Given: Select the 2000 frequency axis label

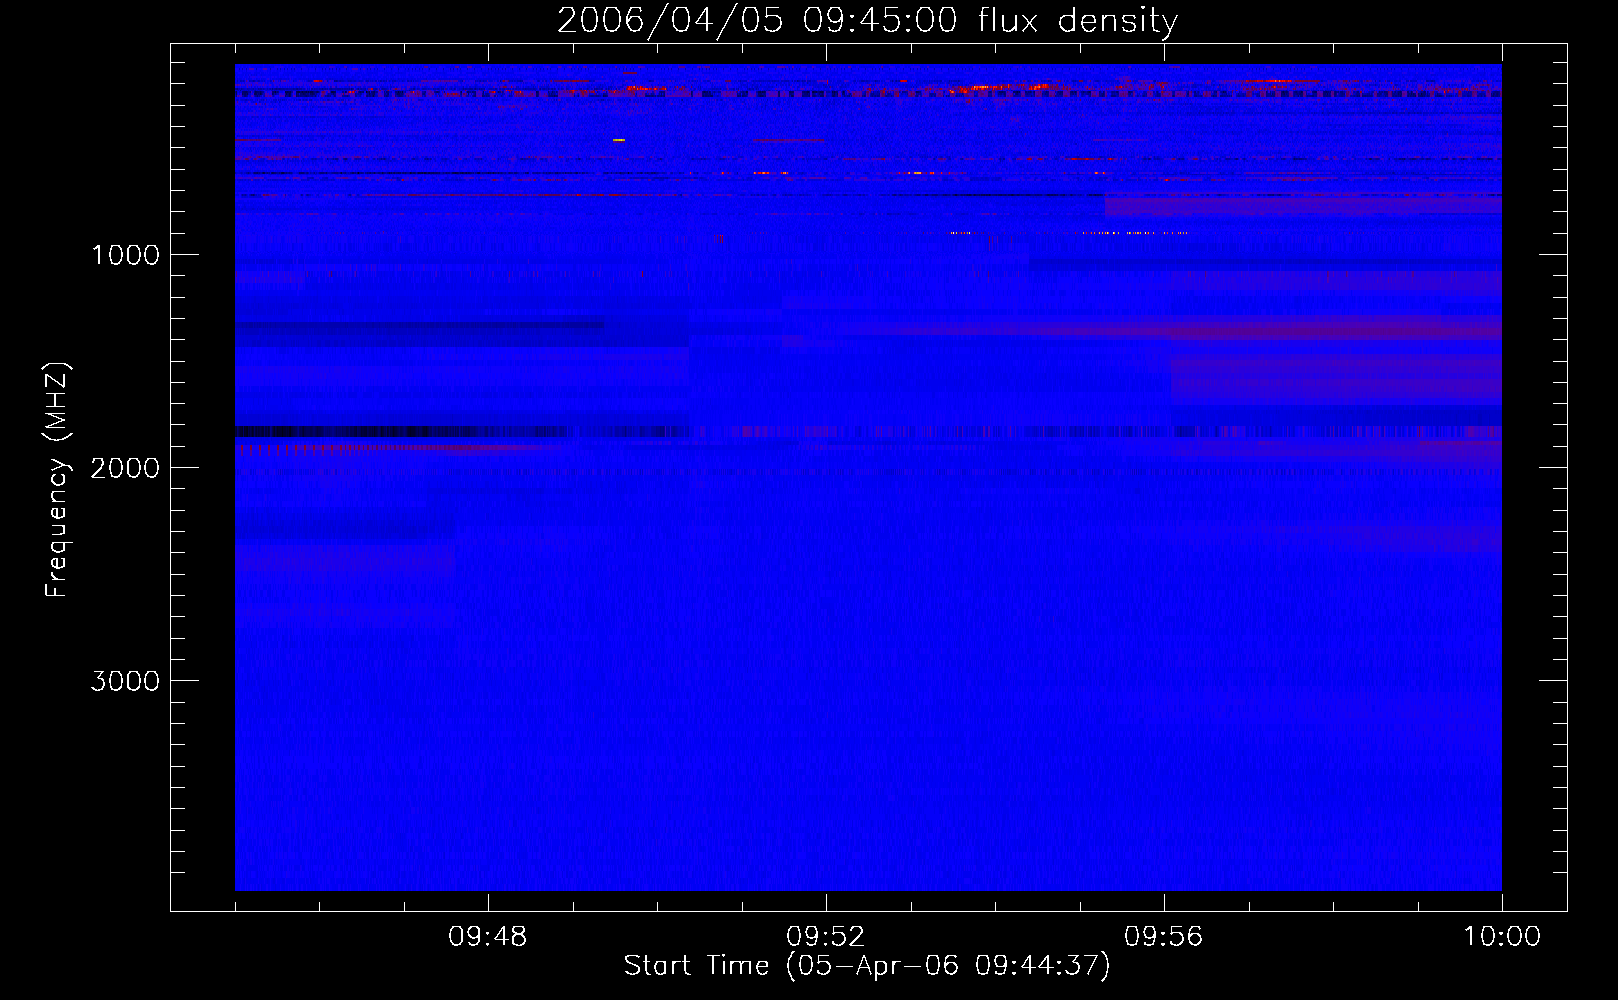Looking at the screenshot, I should [125, 468].
